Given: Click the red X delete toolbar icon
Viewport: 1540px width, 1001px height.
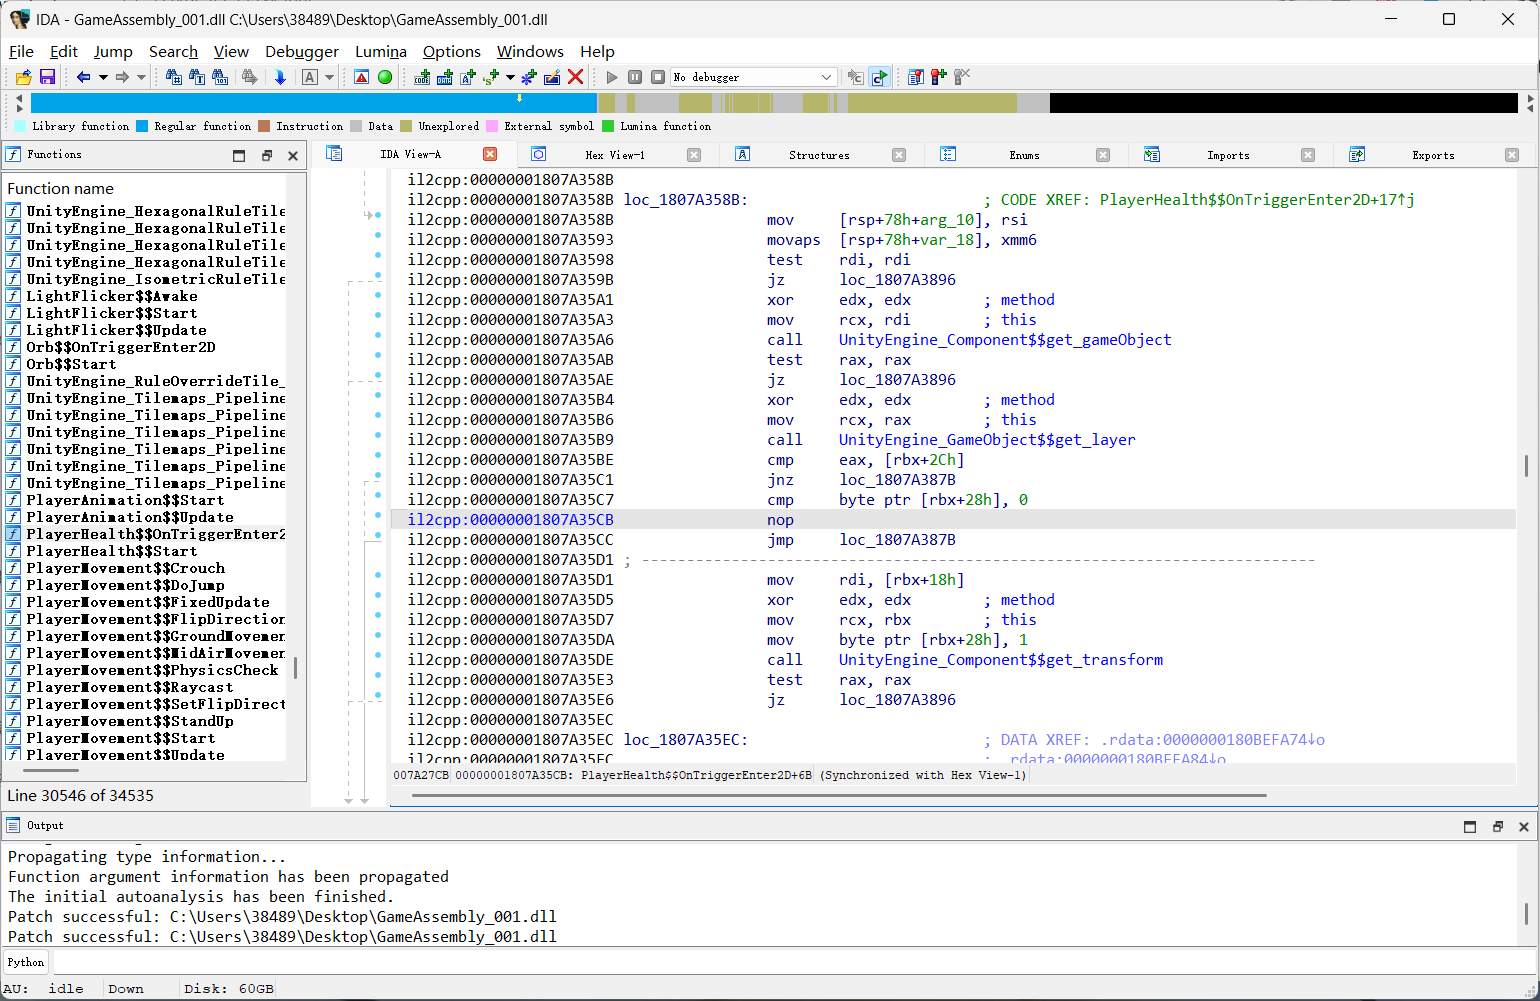Looking at the screenshot, I should 576,77.
